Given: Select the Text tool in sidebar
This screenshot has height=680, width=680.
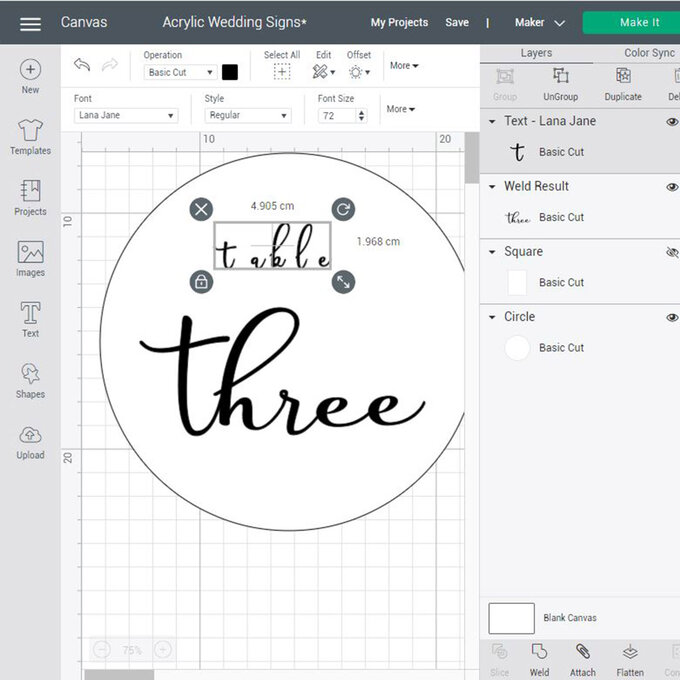Looking at the screenshot, I should coord(30,319).
